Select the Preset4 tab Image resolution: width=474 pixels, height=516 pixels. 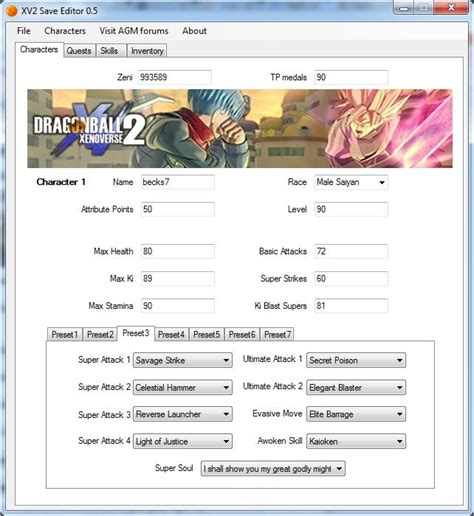point(171,334)
